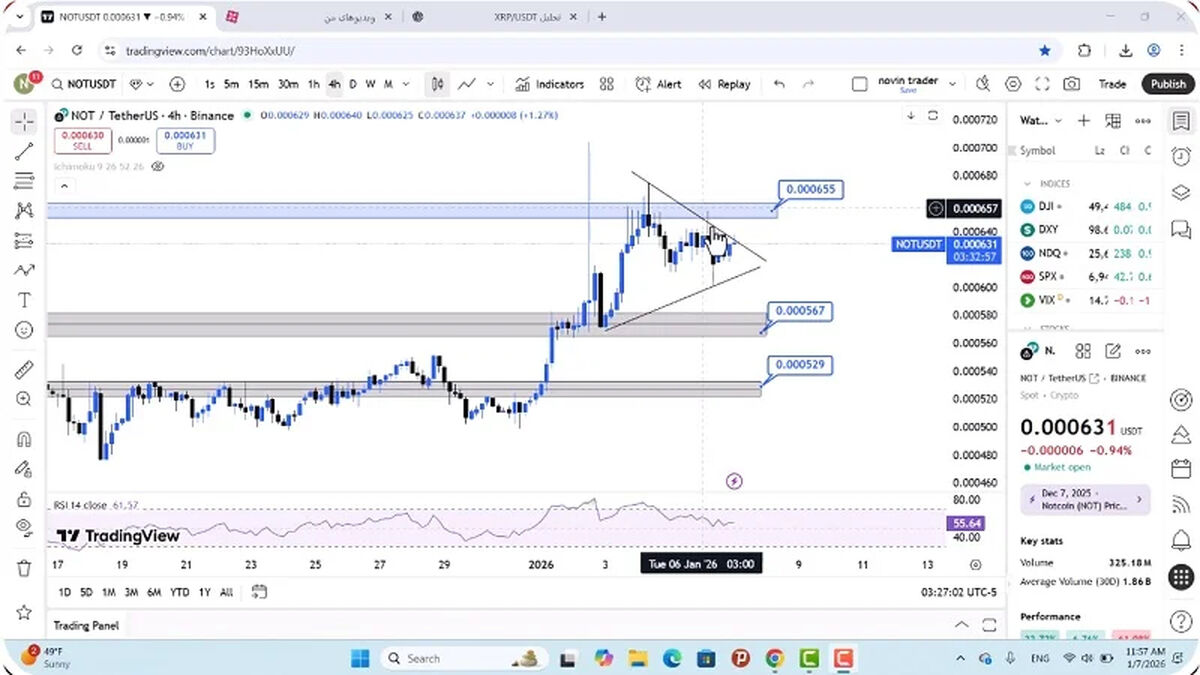Select the crosshair cursor tool
1200x675 pixels.
pyautogui.click(x=24, y=122)
